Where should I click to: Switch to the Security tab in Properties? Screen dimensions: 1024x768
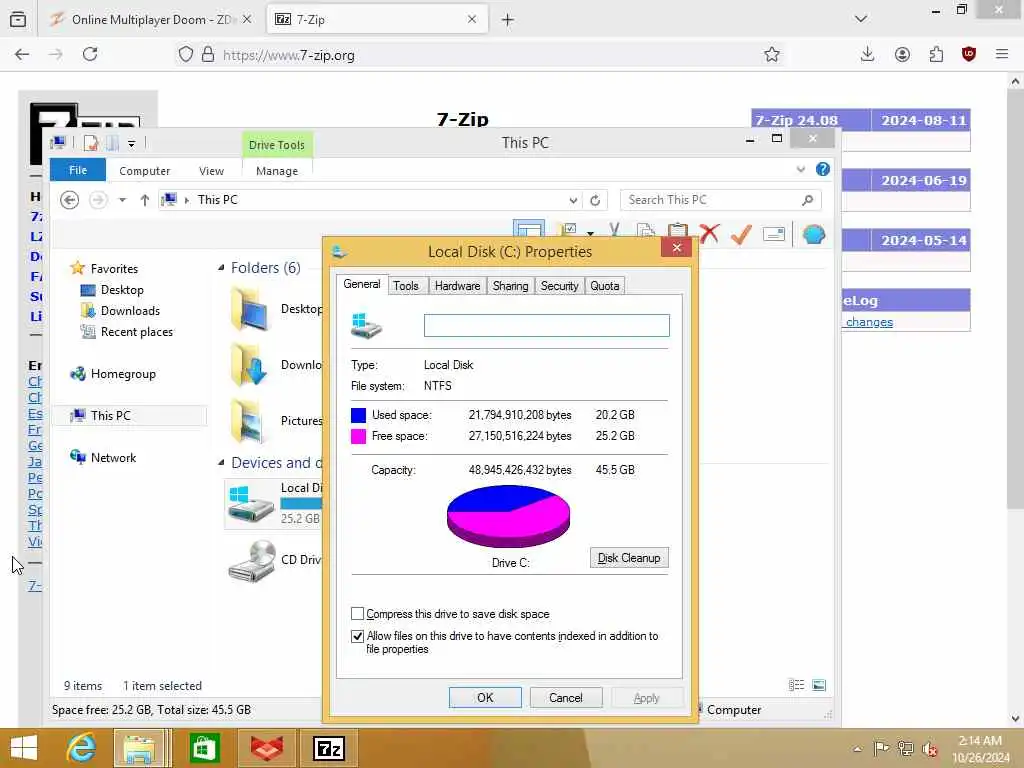coord(560,286)
